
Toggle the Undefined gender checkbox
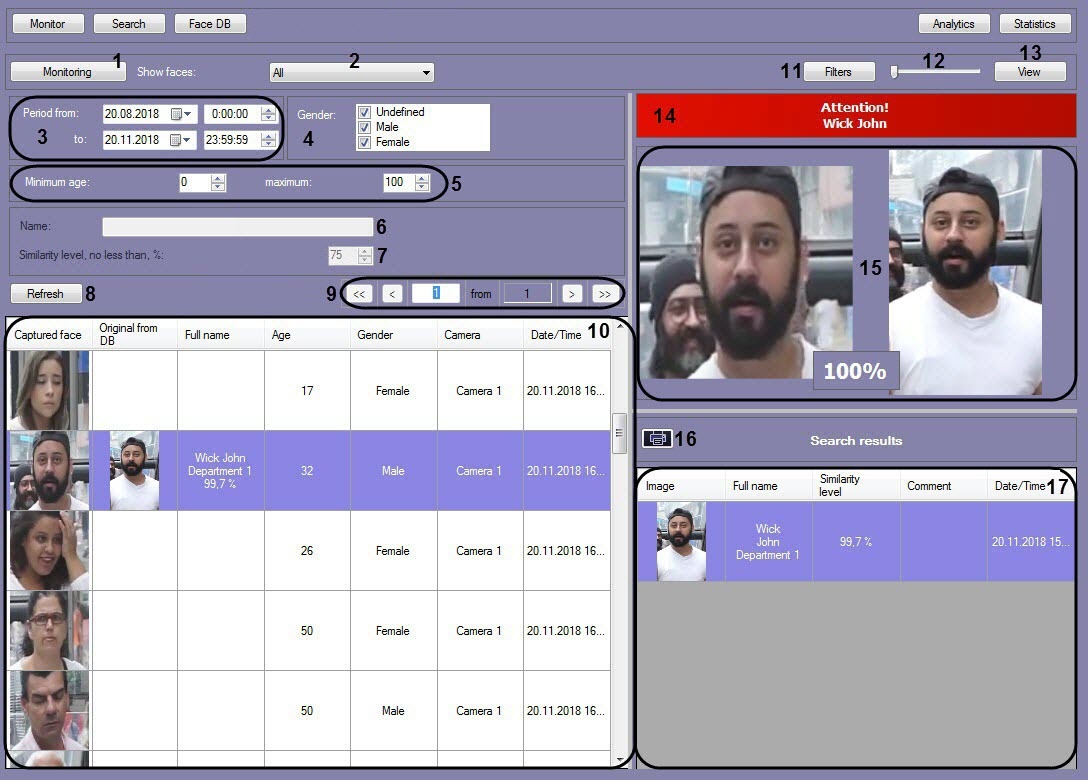click(364, 112)
